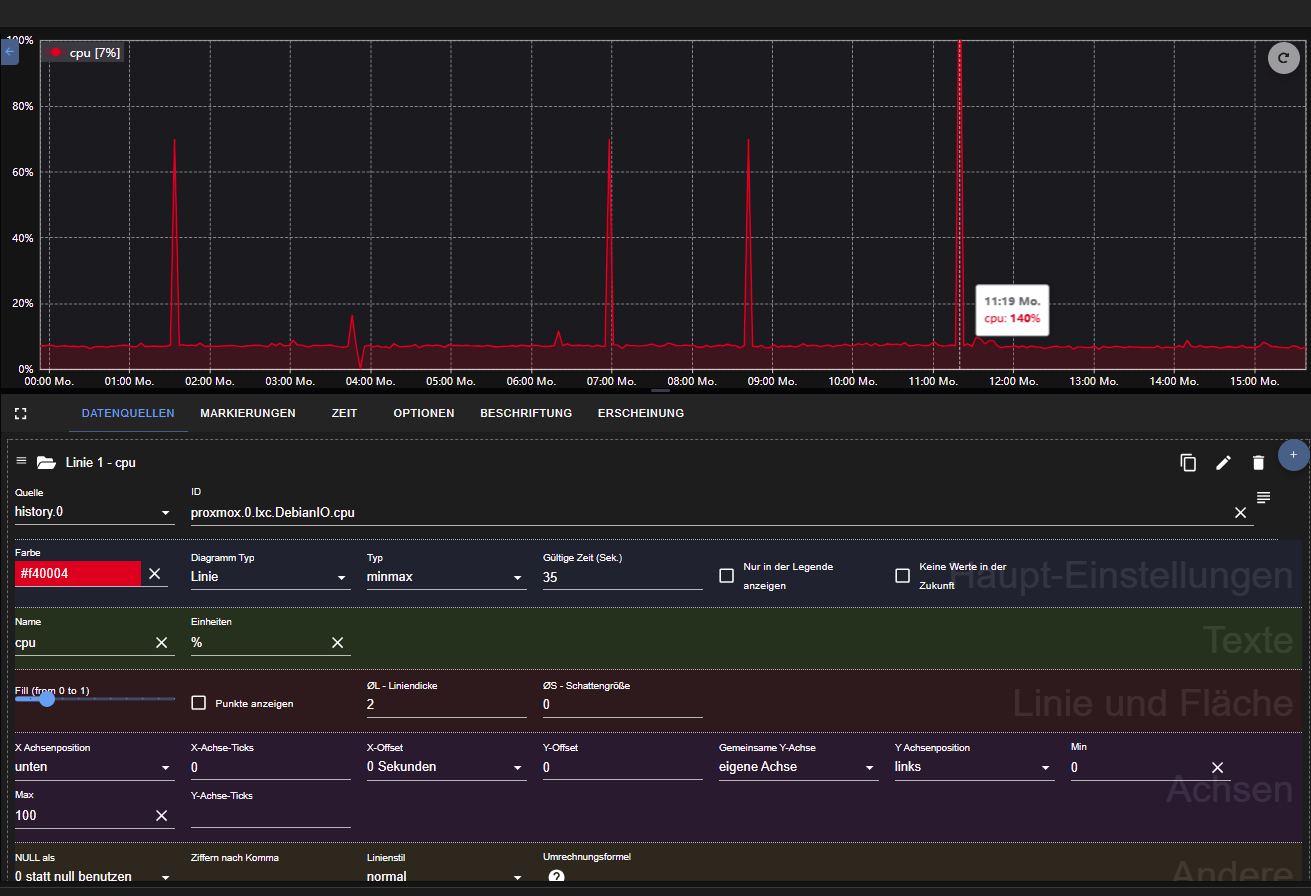Switch to the MARKIERUNGEN tab
This screenshot has height=896, width=1311.
coord(247,413)
